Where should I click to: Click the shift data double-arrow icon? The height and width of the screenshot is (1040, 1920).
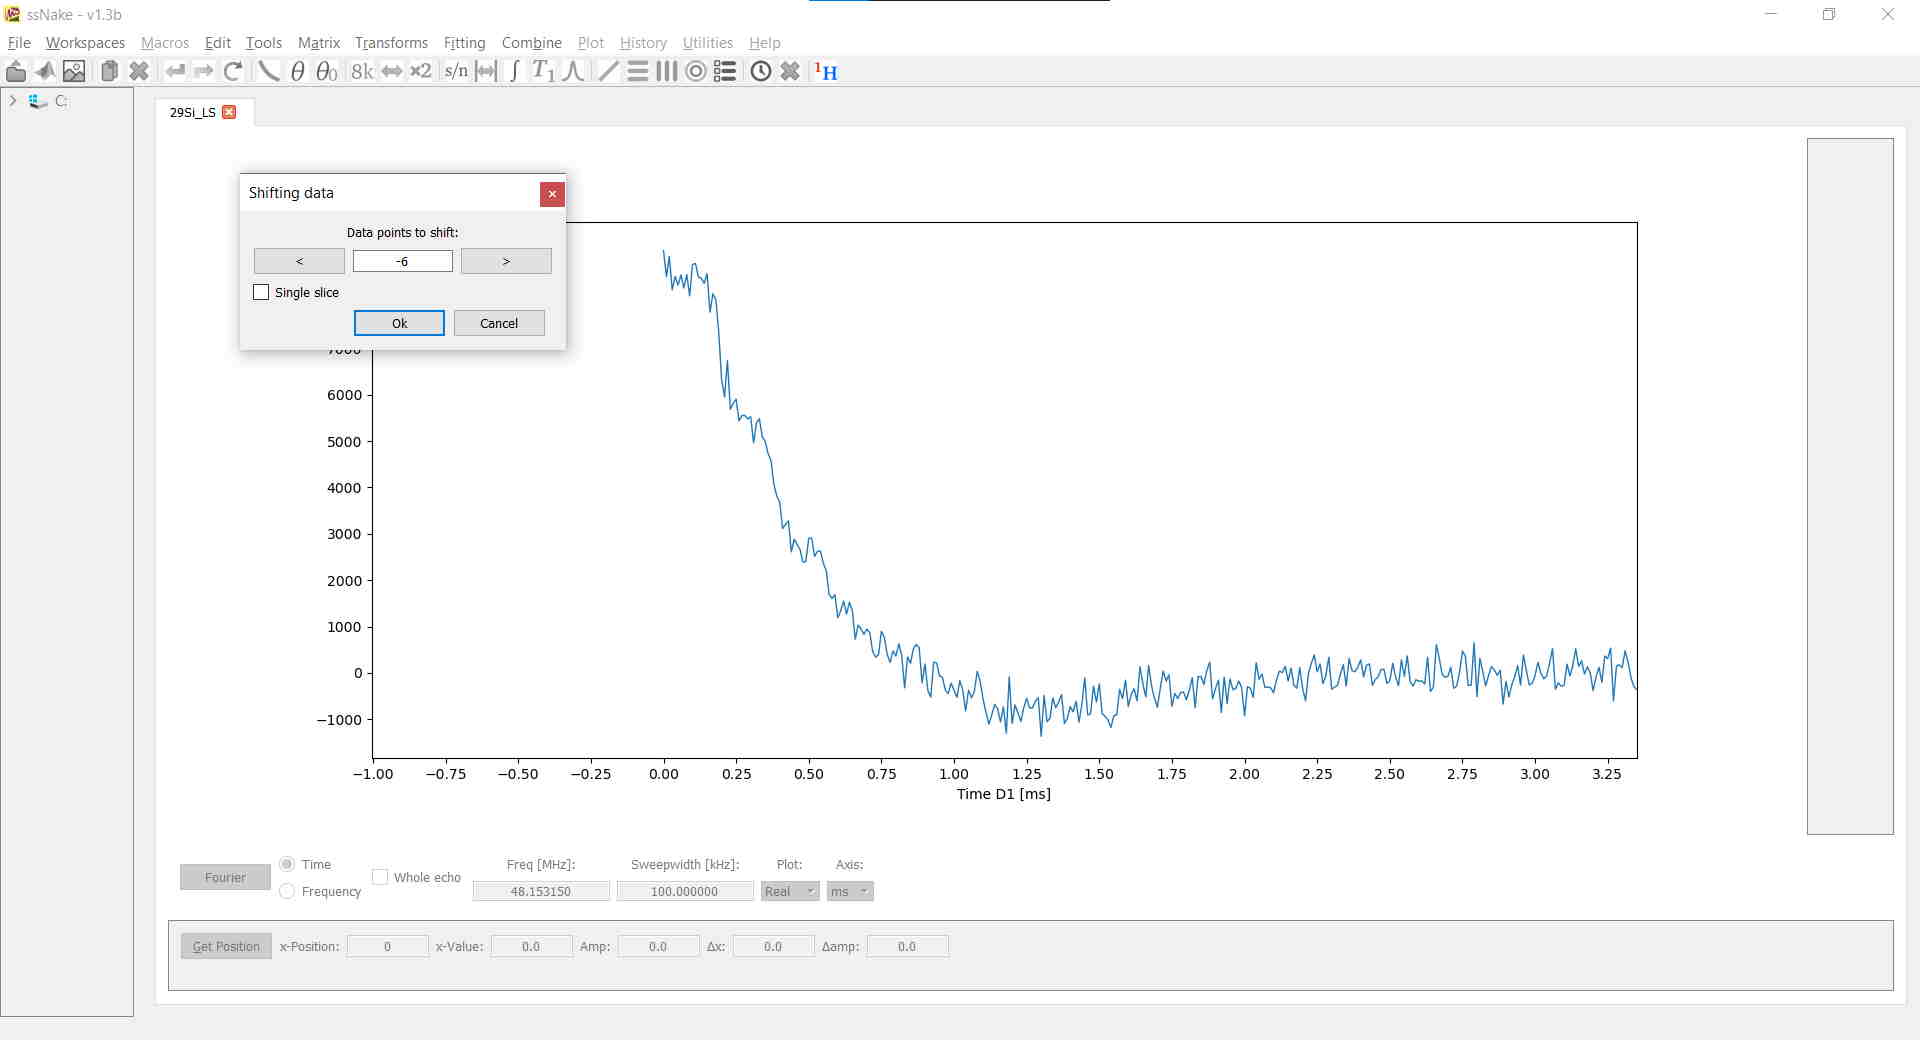392,71
